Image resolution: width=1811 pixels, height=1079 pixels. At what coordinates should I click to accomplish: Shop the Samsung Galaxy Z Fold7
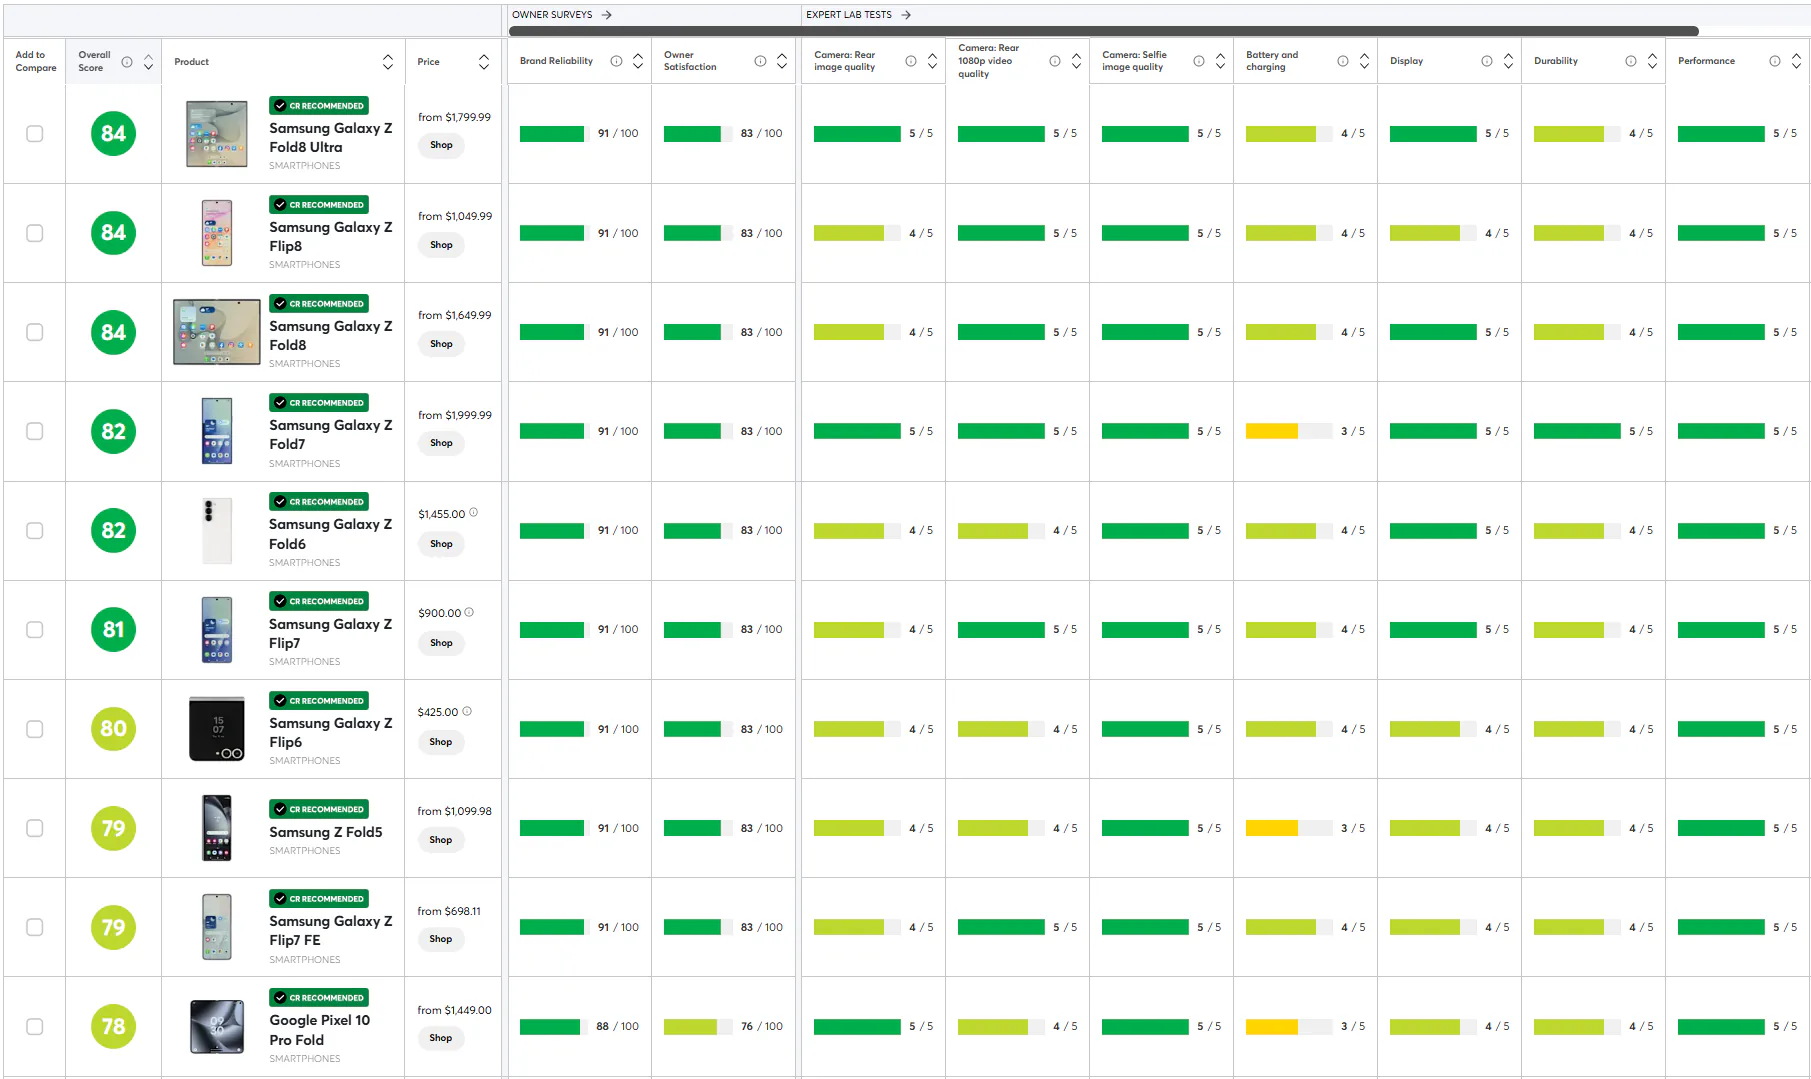441,443
